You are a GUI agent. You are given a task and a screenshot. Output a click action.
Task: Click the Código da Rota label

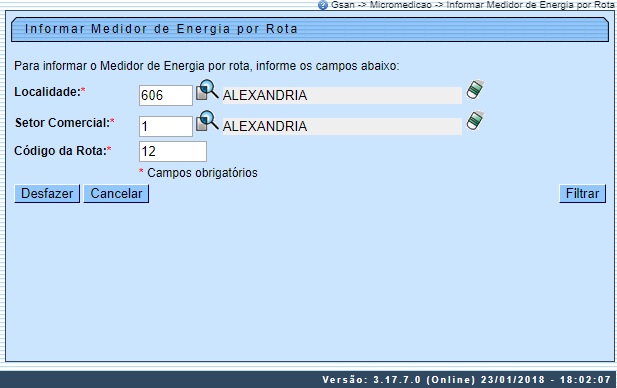point(63,151)
